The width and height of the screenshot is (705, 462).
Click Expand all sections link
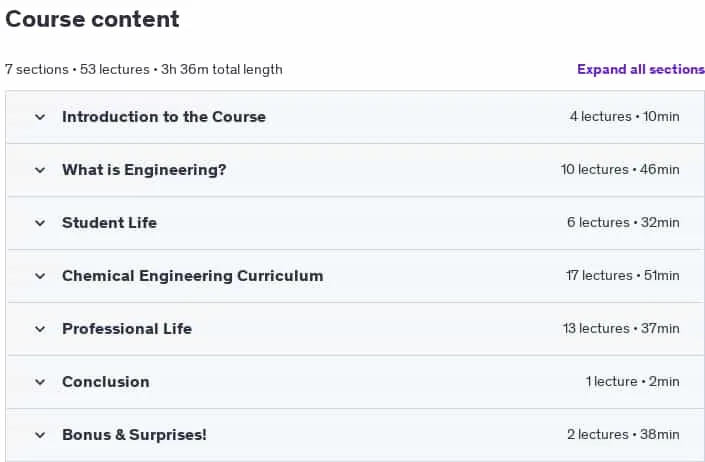[x=641, y=69]
